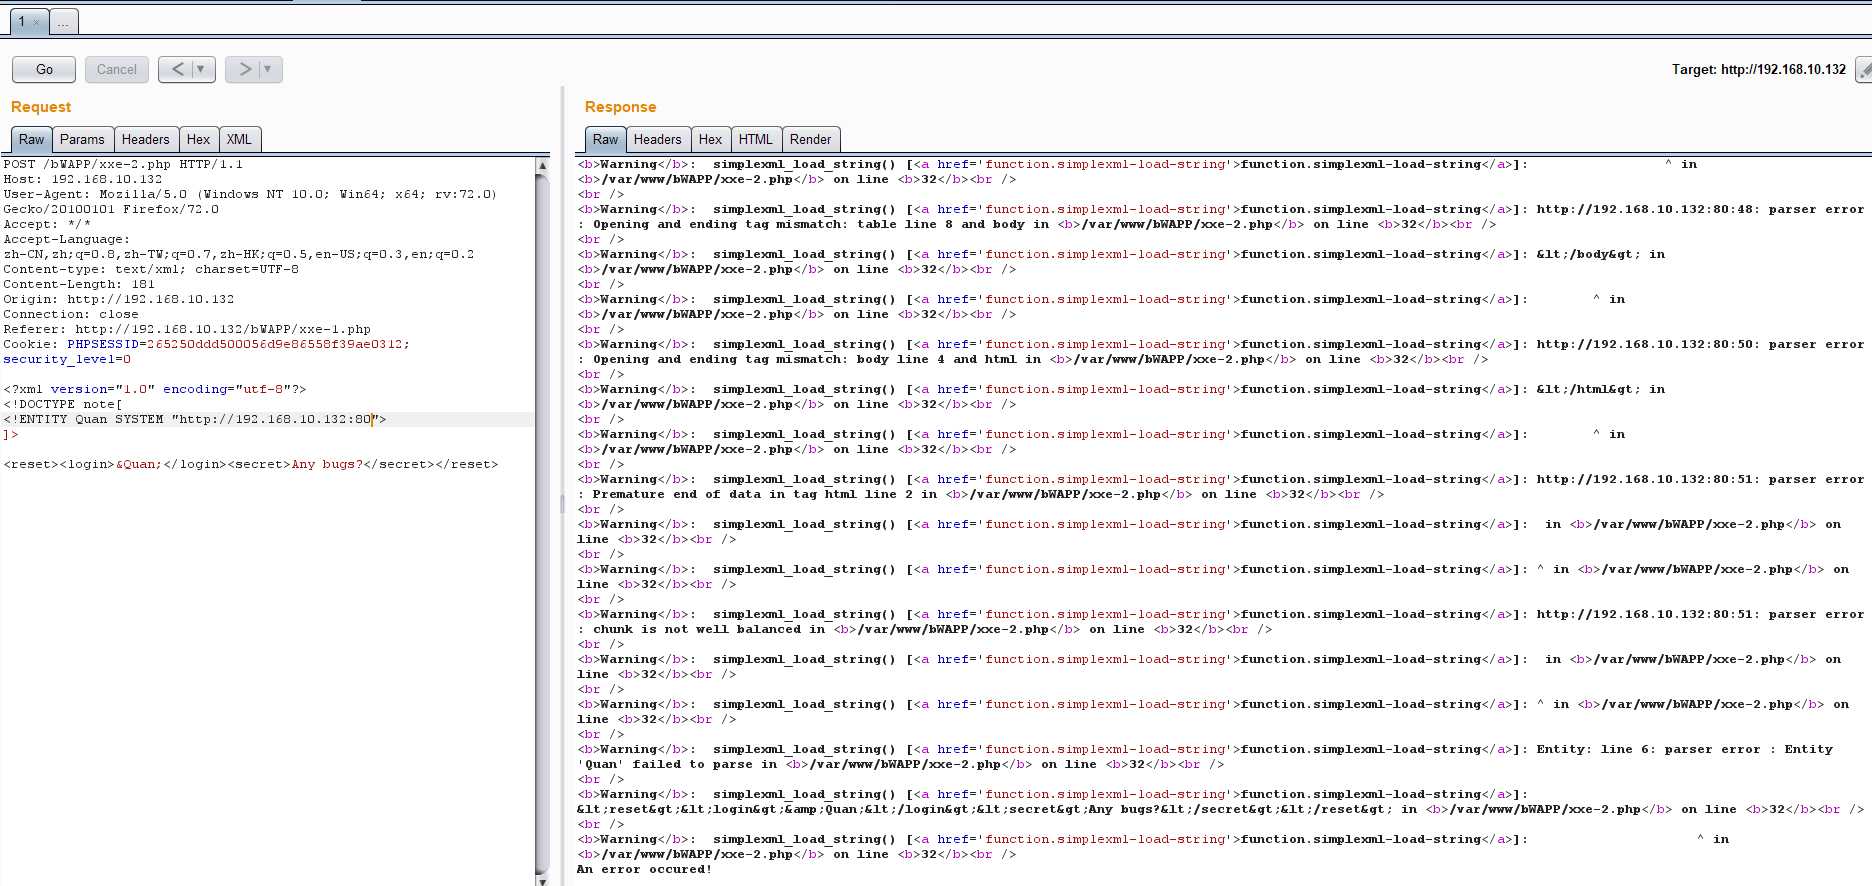
Task: Click the Content-Length: 181 header
Action: 79,284
